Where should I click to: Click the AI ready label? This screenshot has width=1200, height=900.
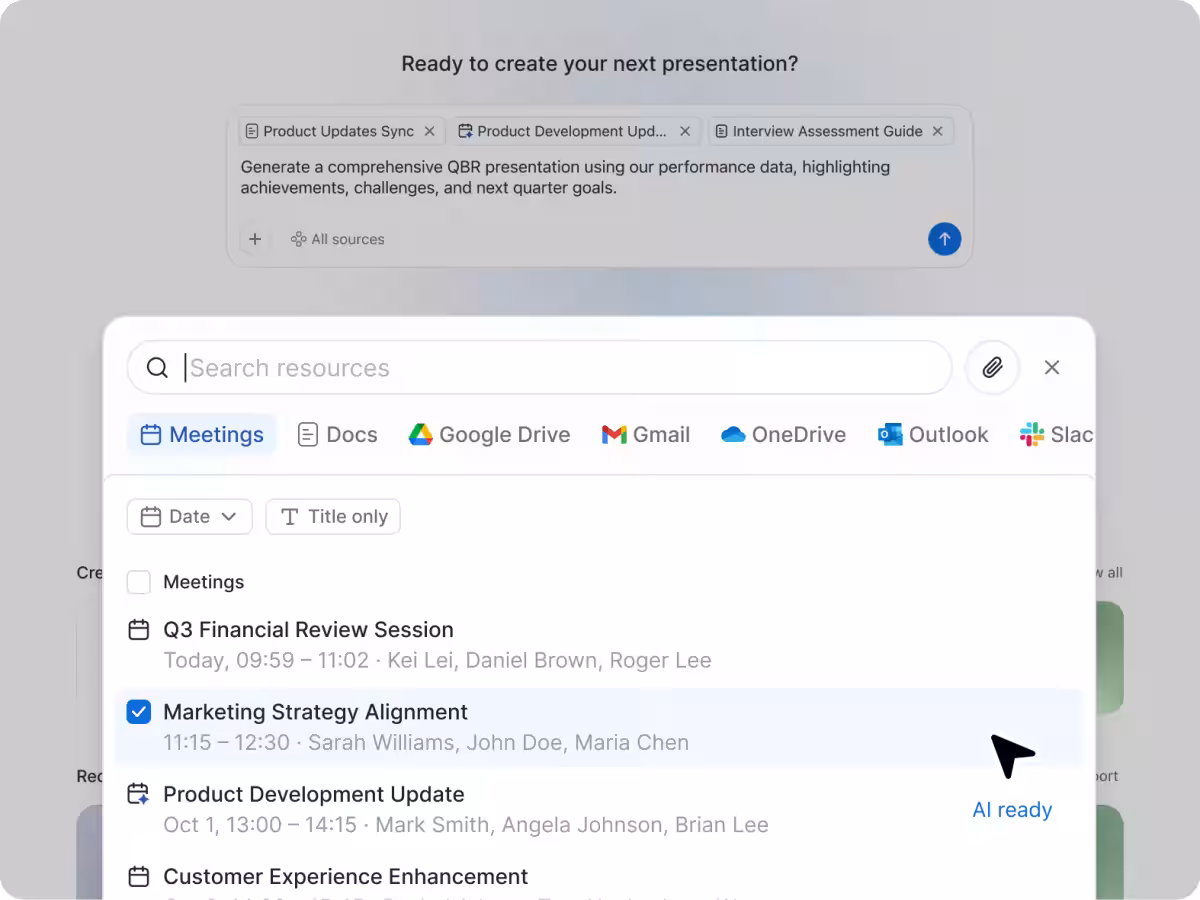click(1012, 810)
